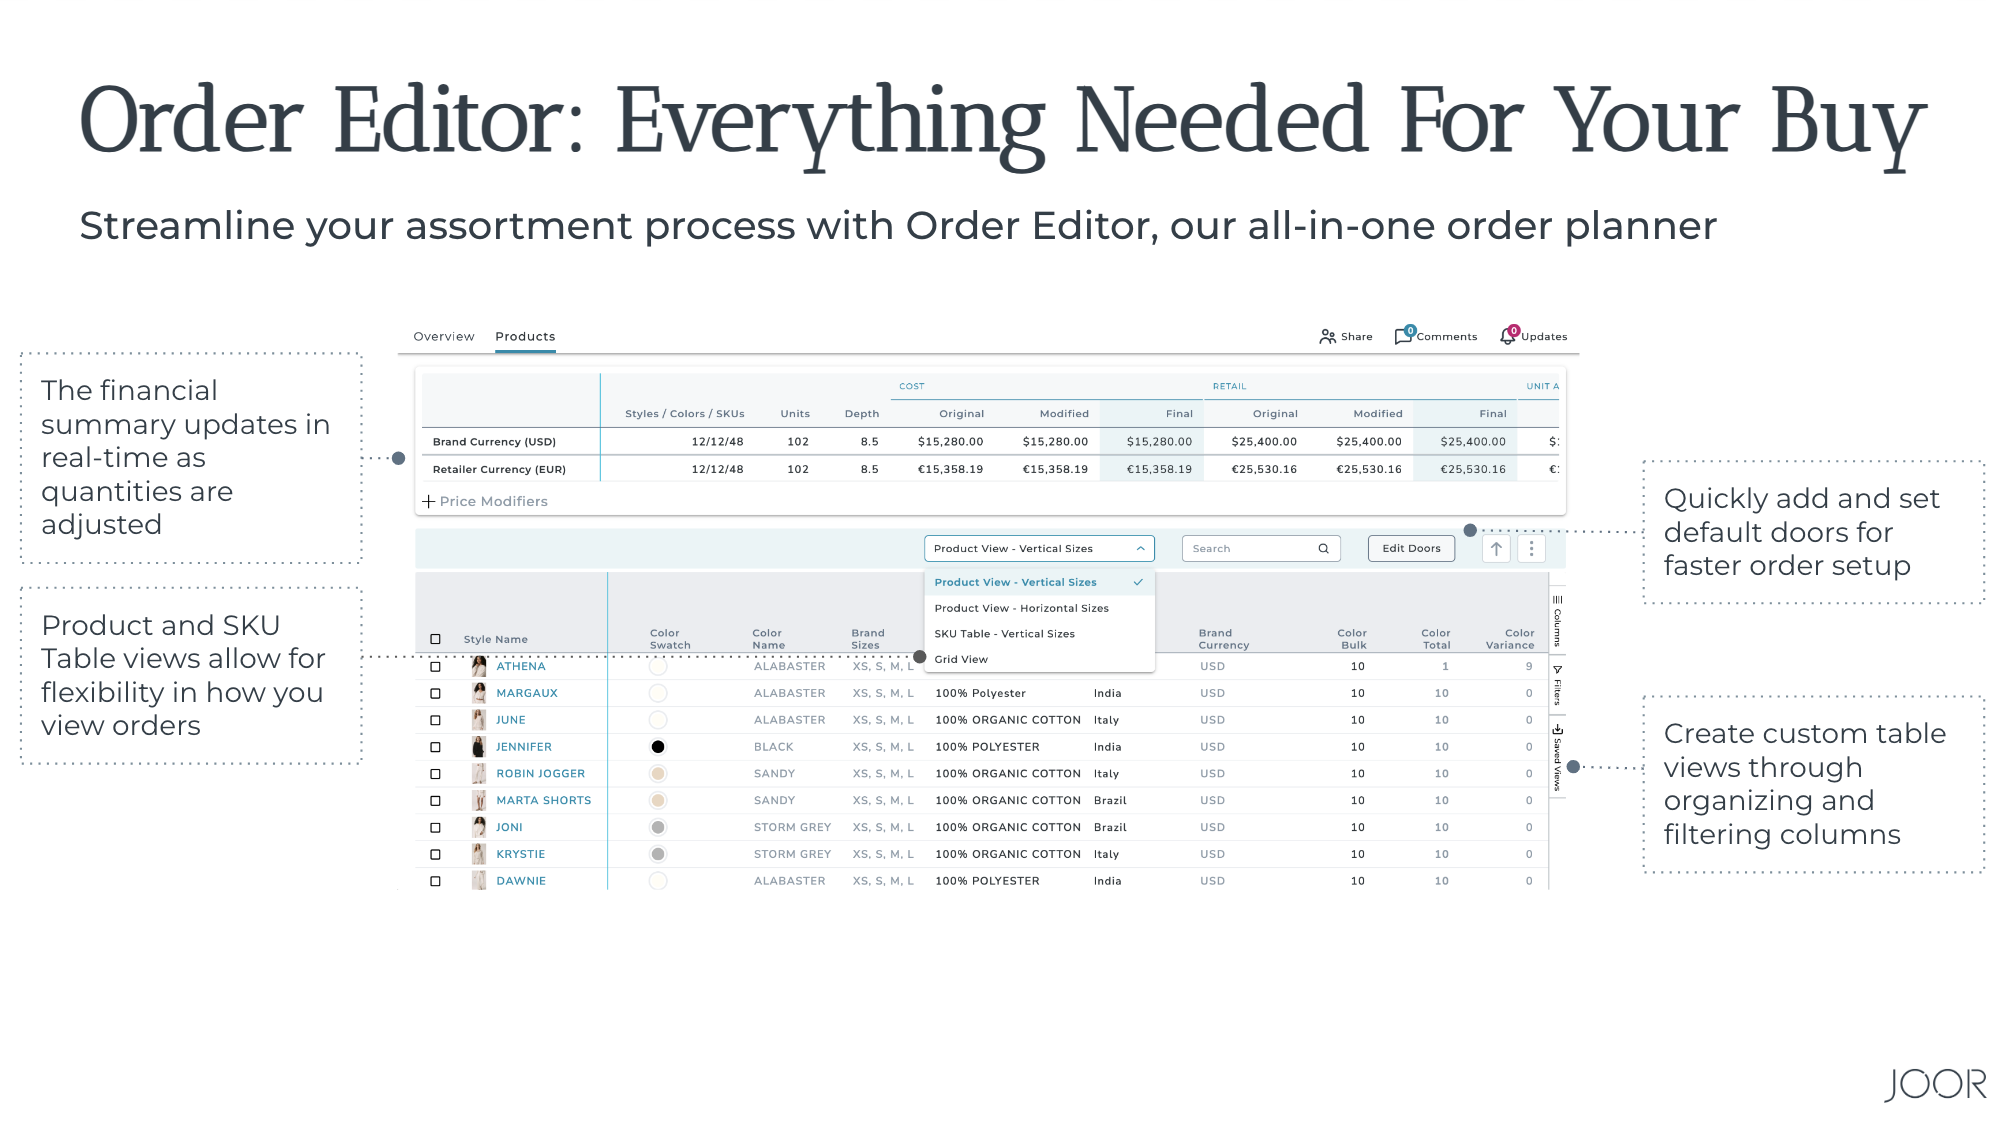2004x1128 pixels.
Task: Select Grid View from the menu
Action: pos(961,660)
